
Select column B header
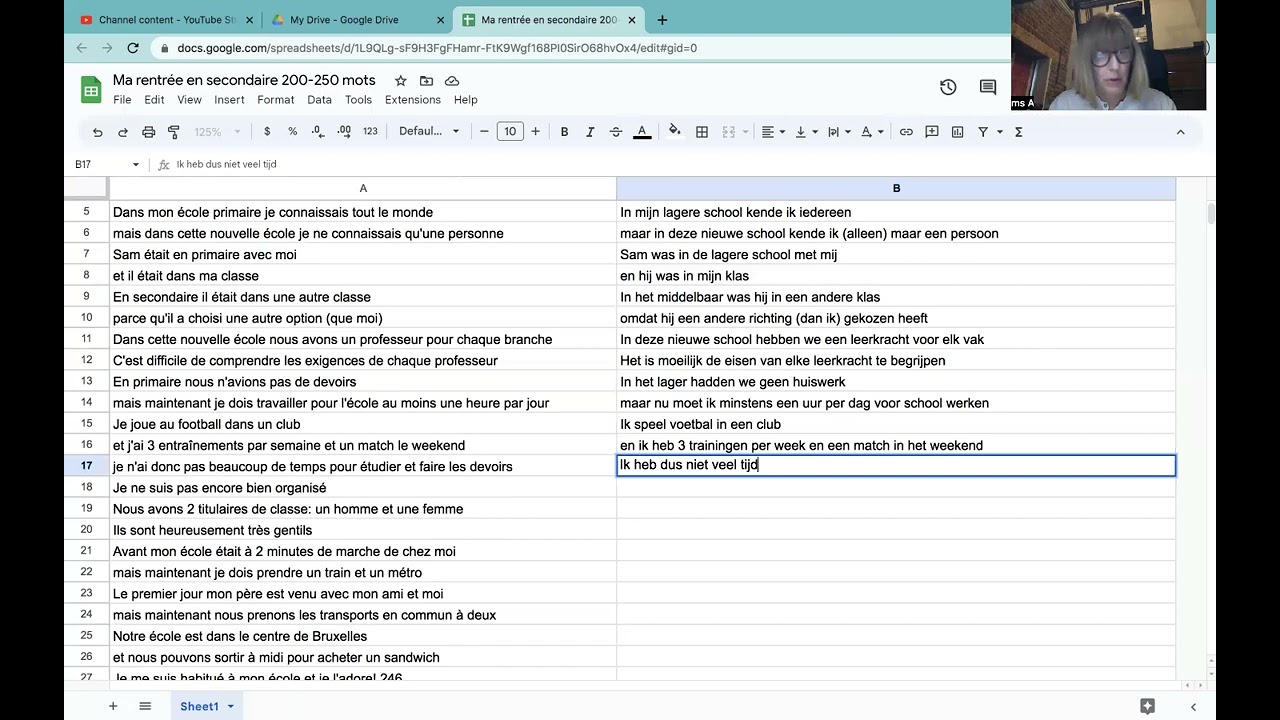click(896, 188)
